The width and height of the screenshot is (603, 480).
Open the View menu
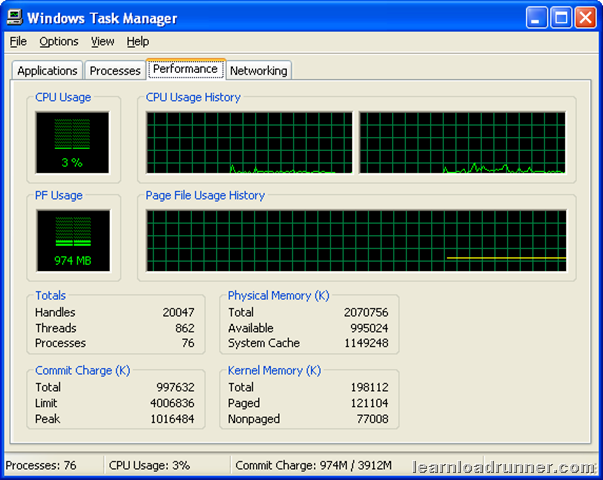coord(102,42)
